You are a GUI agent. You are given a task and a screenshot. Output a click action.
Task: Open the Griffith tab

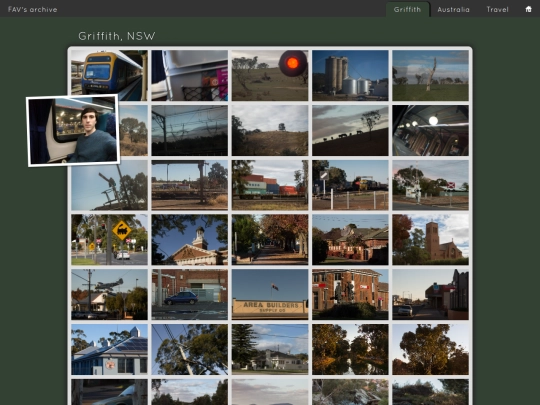coord(407,9)
